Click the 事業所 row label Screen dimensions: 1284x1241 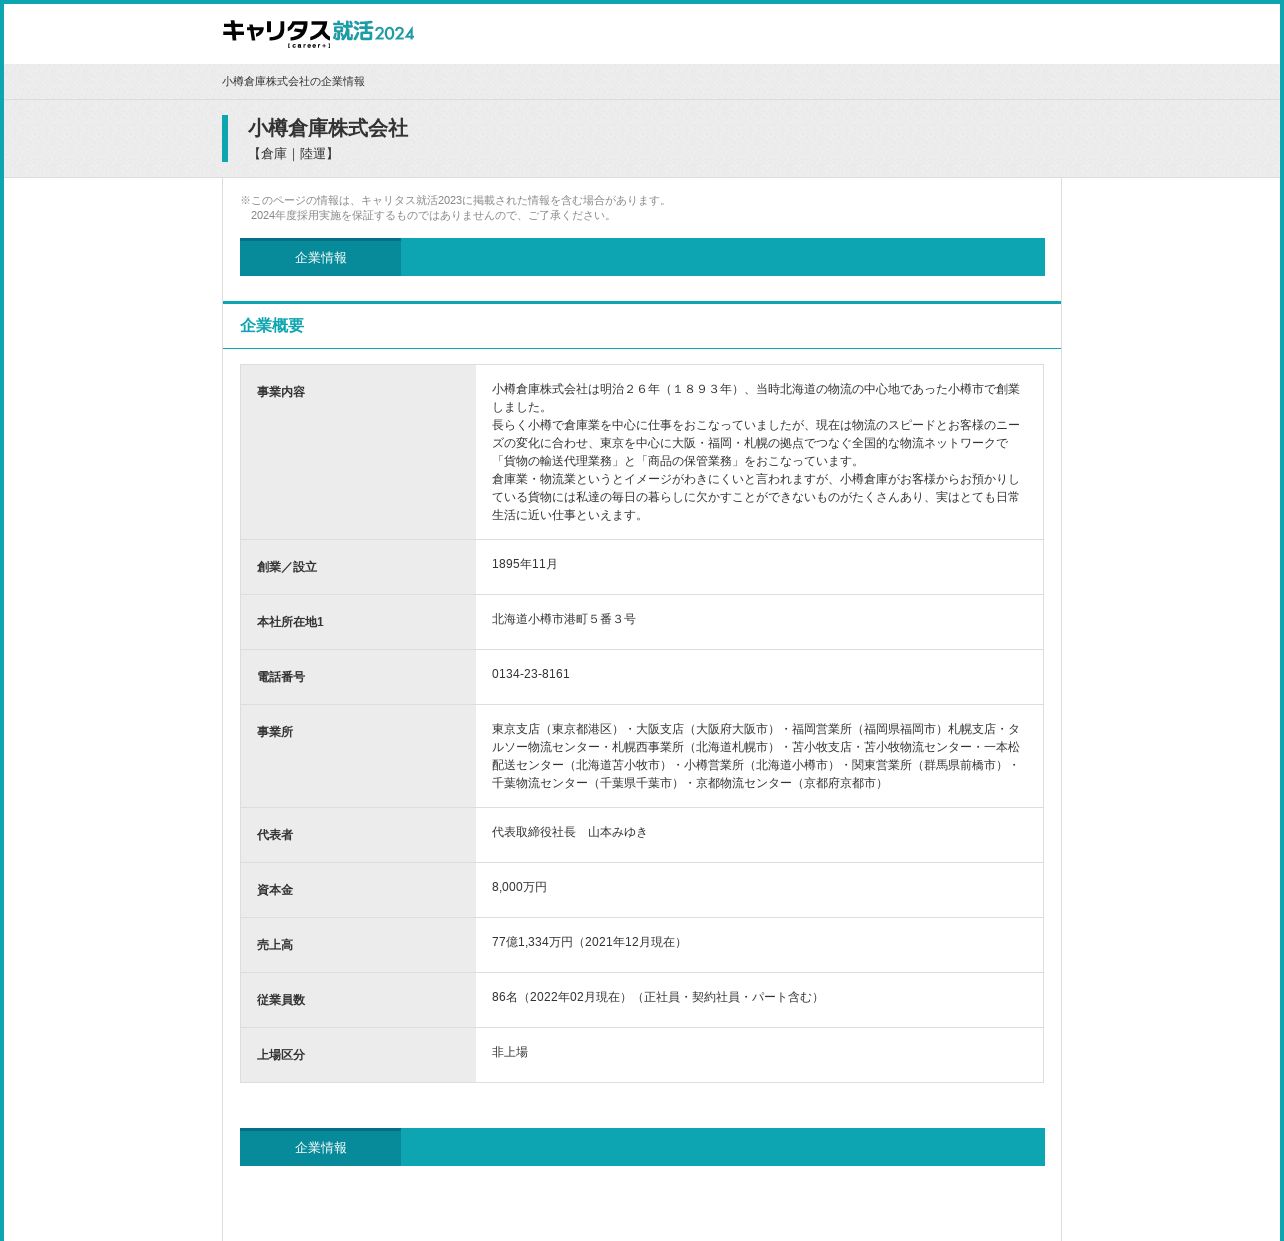pyautogui.click(x=275, y=732)
